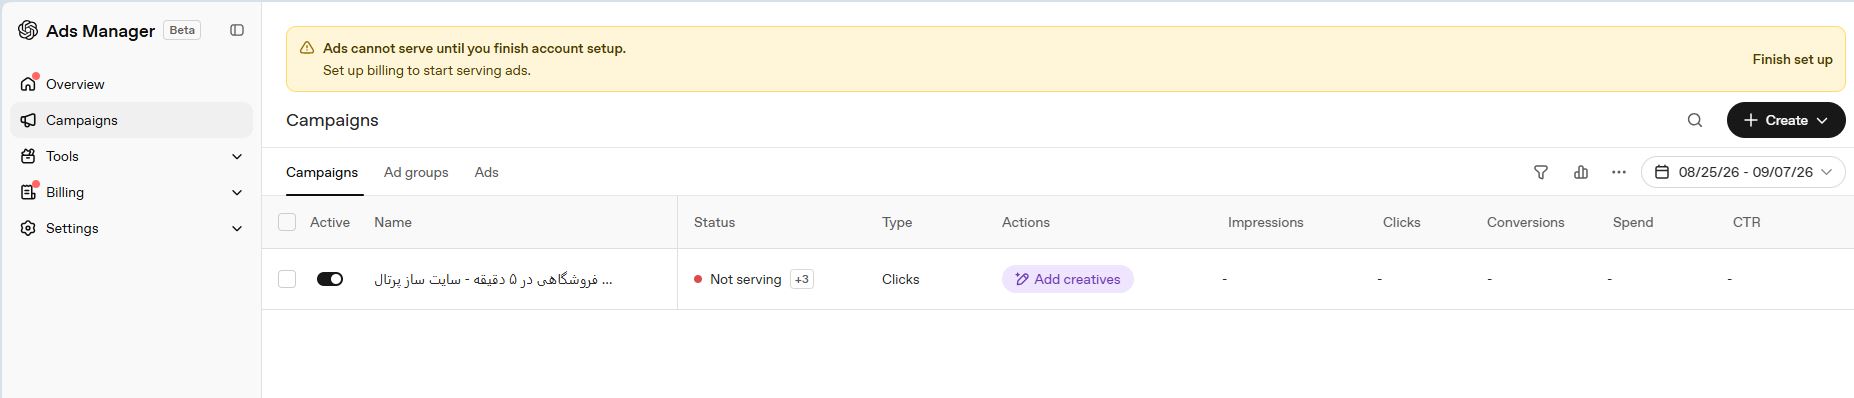
Task: Open Billing in sidebar
Action: click(131, 192)
